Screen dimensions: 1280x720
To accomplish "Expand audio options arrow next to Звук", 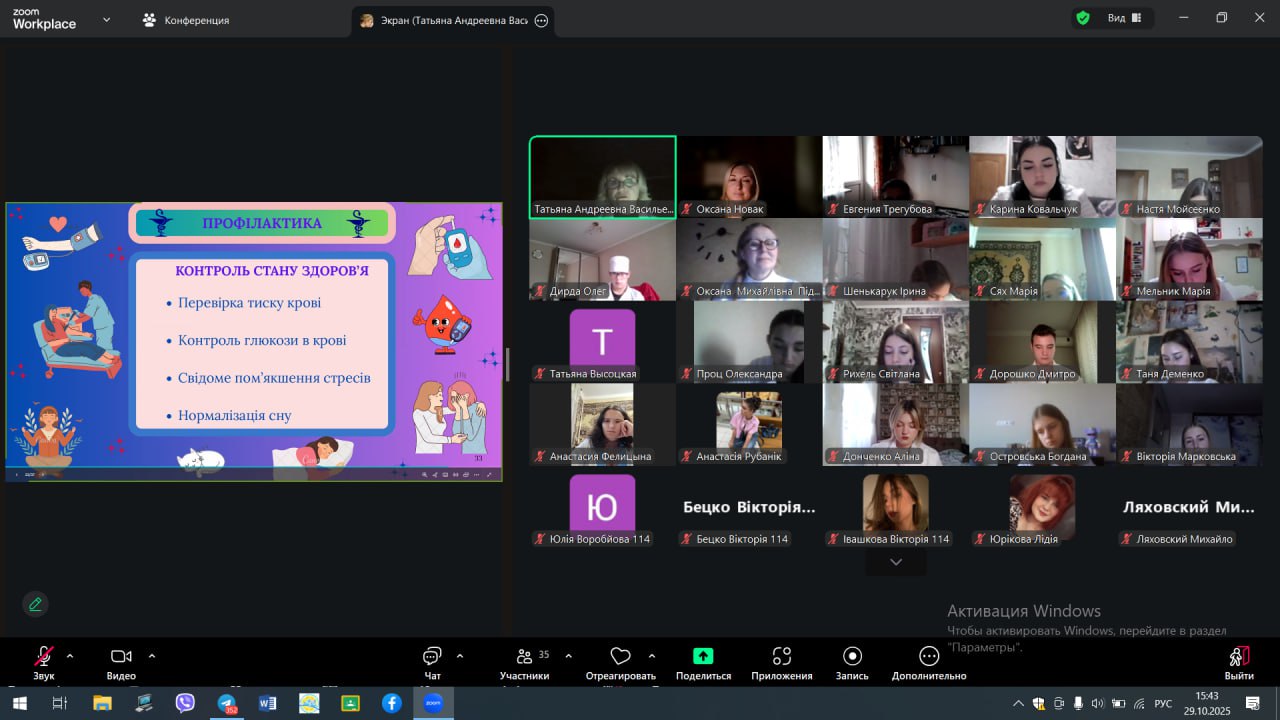I will [70, 656].
